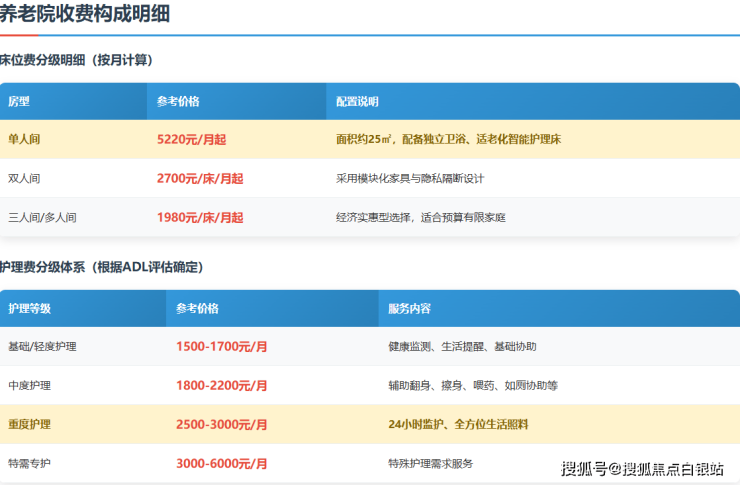The width and height of the screenshot is (740, 485).
Task: Select the 特需专护 row label
Action: [29, 463]
